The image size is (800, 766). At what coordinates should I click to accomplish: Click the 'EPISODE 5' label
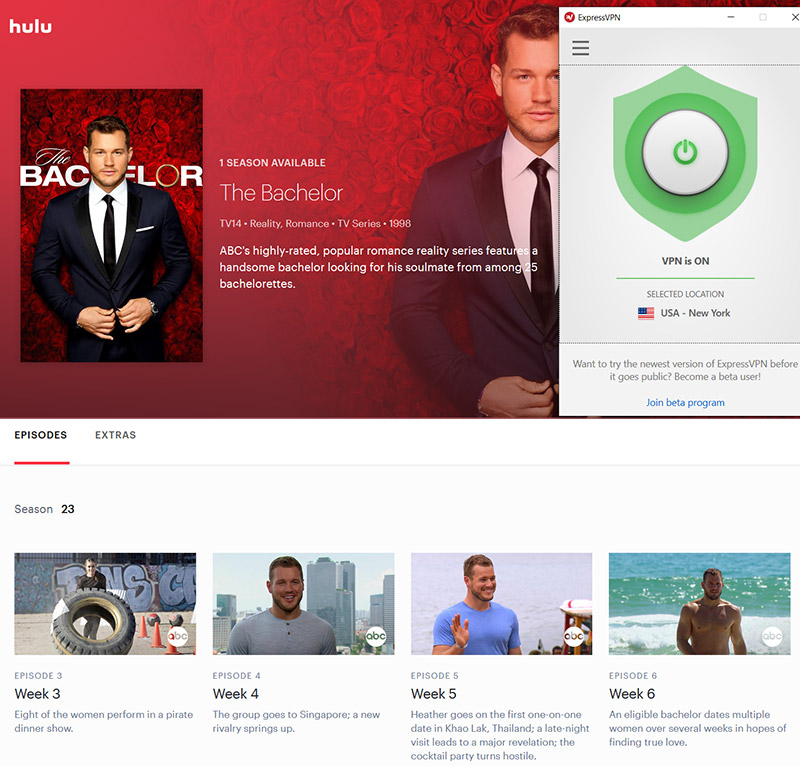pyautogui.click(x=435, y=676)
